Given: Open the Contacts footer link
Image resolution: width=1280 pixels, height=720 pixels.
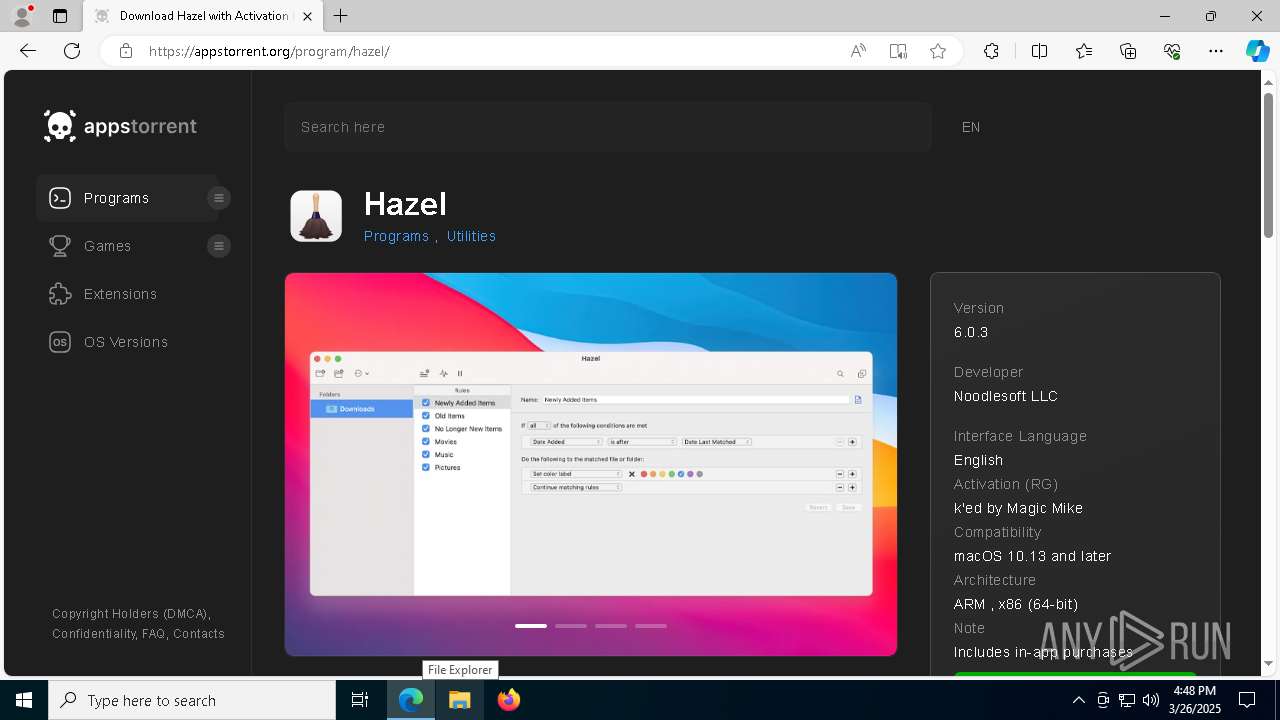Looking at the screenshot, I should coord(199,634).
